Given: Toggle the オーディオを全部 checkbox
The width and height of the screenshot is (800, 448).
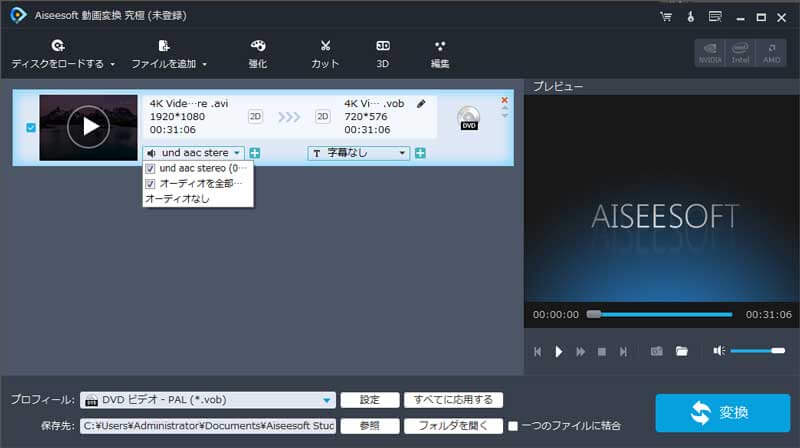Looking at the screenshot, I should coord(150,184).
